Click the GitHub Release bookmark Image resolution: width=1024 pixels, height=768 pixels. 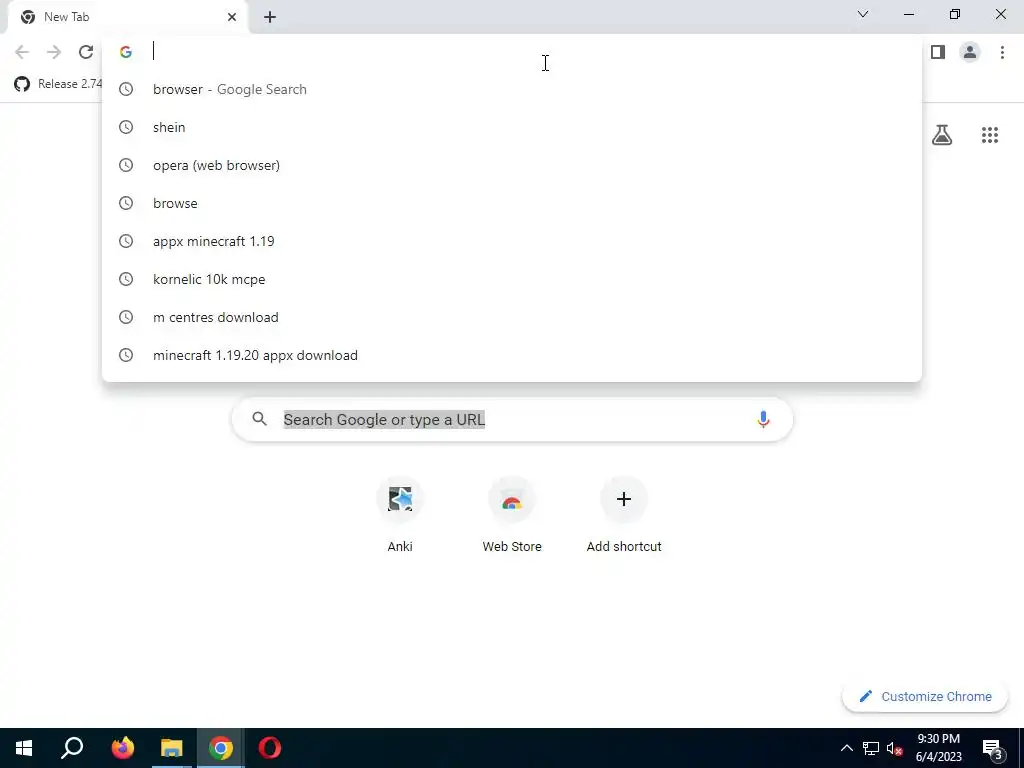tap(58, 84)
